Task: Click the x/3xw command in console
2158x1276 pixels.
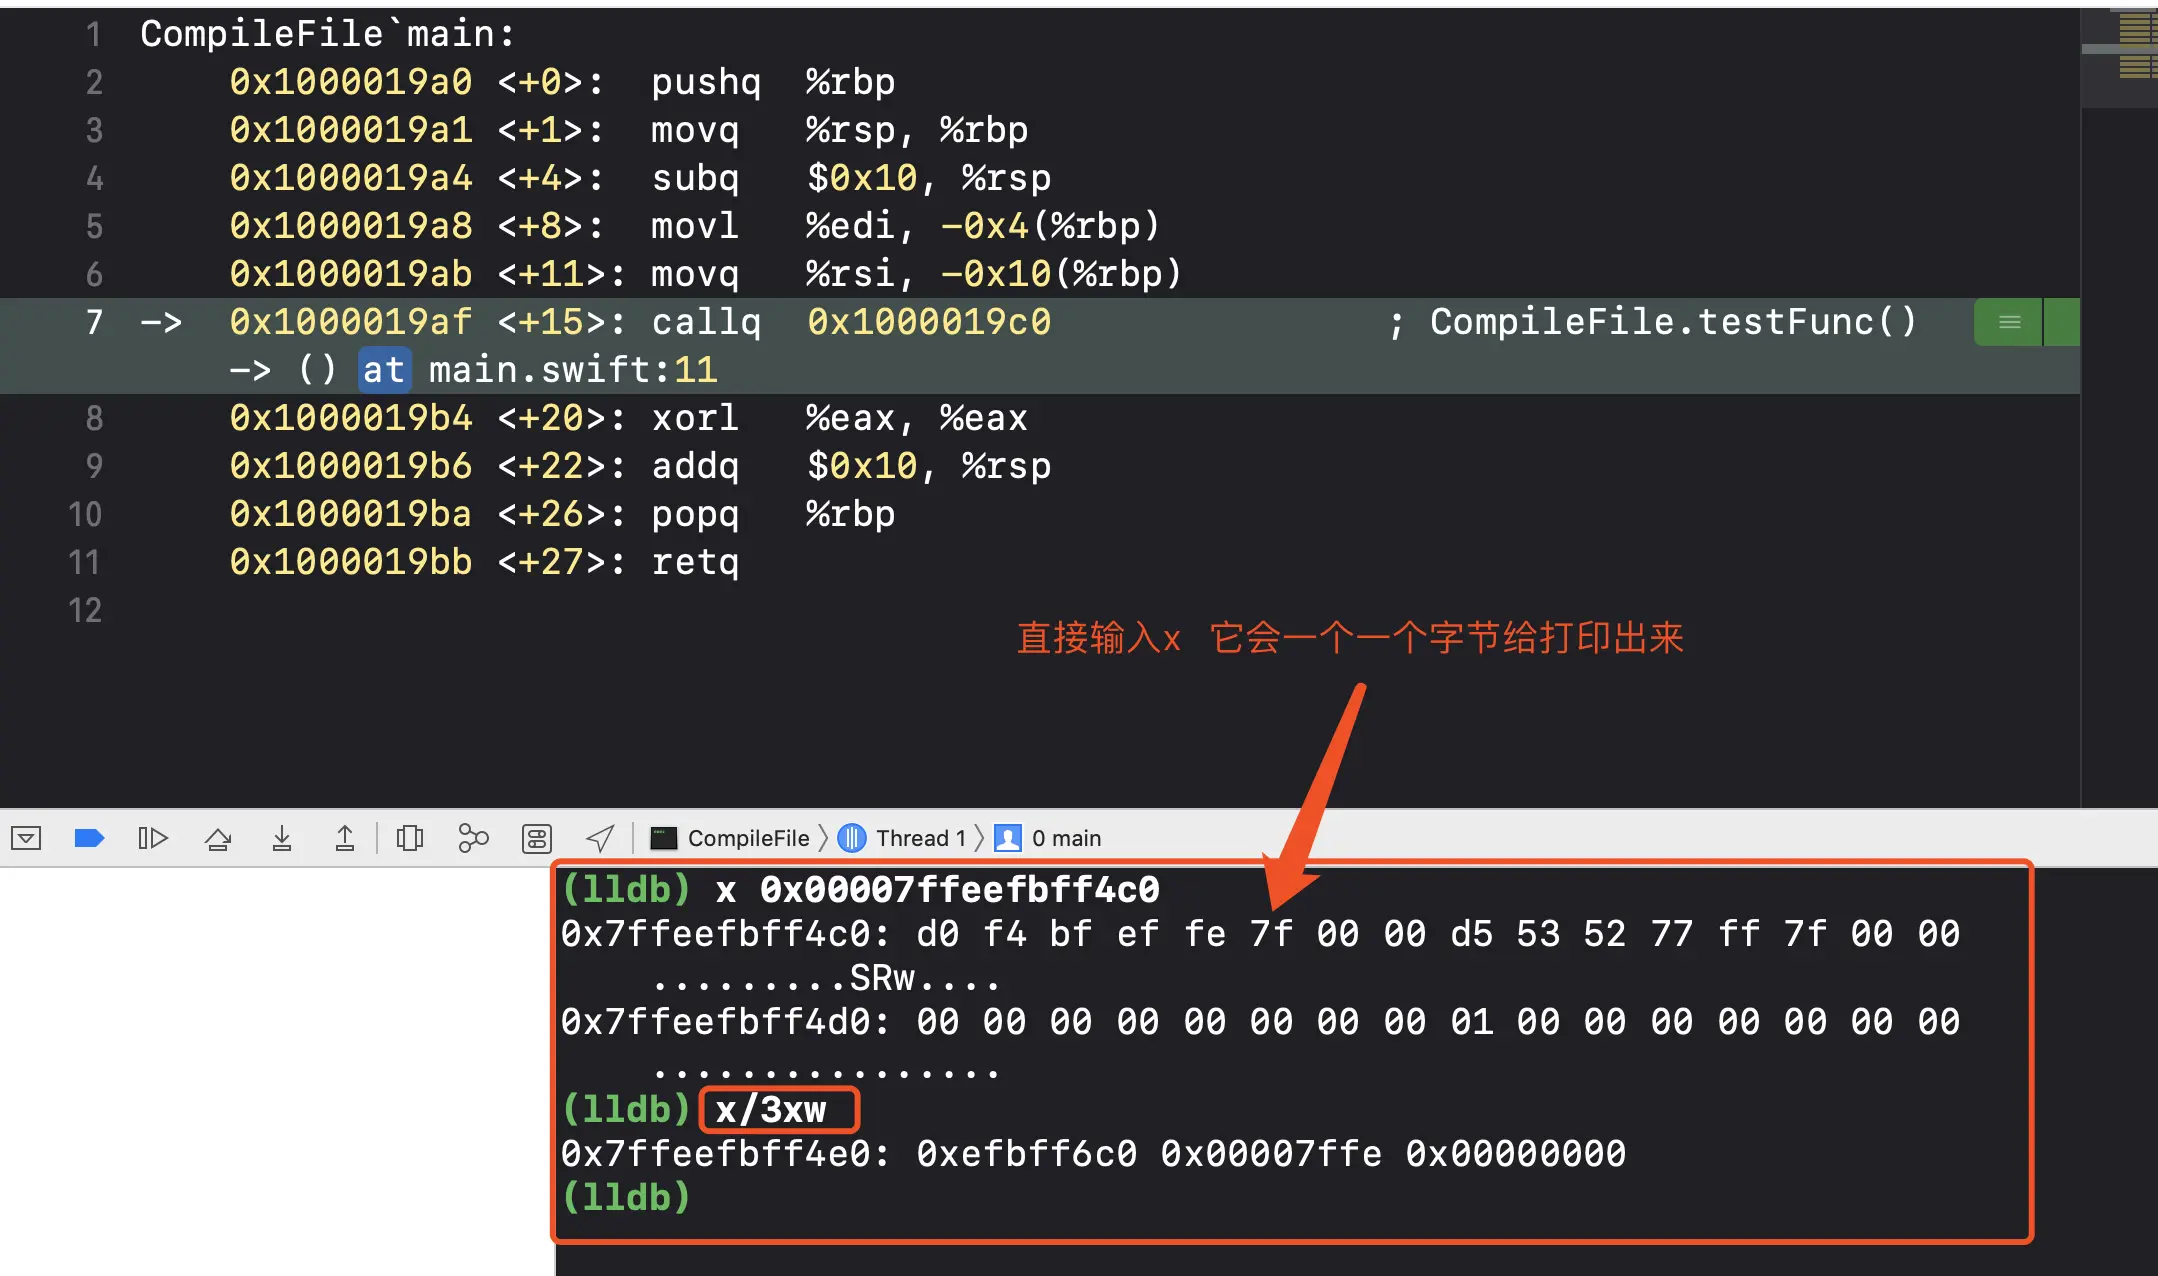Action: pos(772,1110)
